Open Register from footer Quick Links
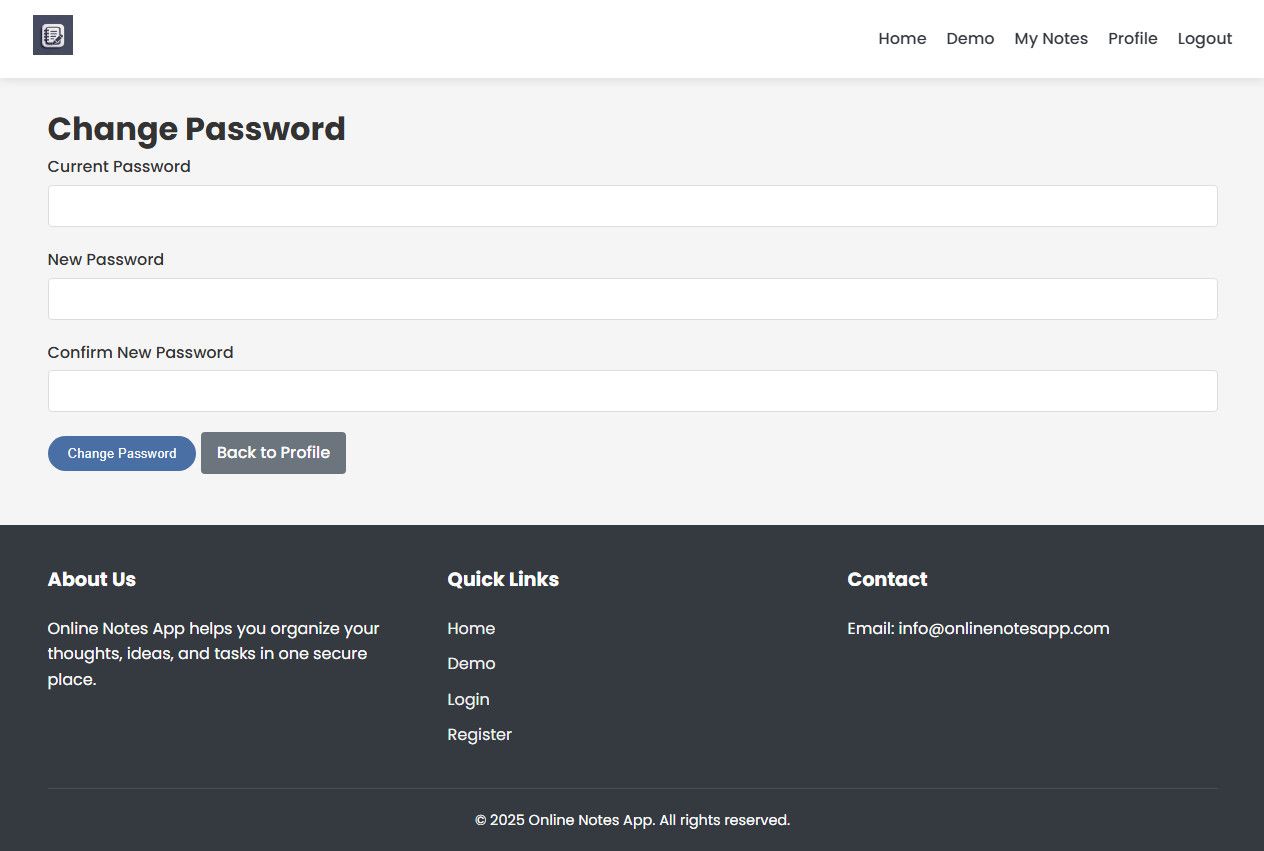 click(479, 734)
